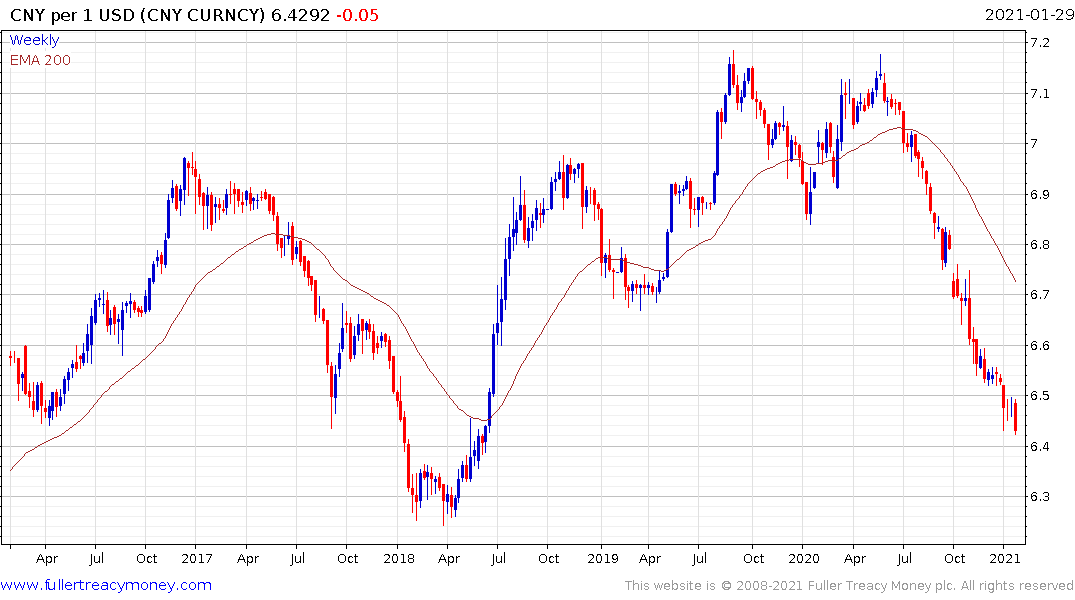The width and height of the screenshot is (1075, 600).
Task: Click the 'Weekly' interval label
Action: 34,40
